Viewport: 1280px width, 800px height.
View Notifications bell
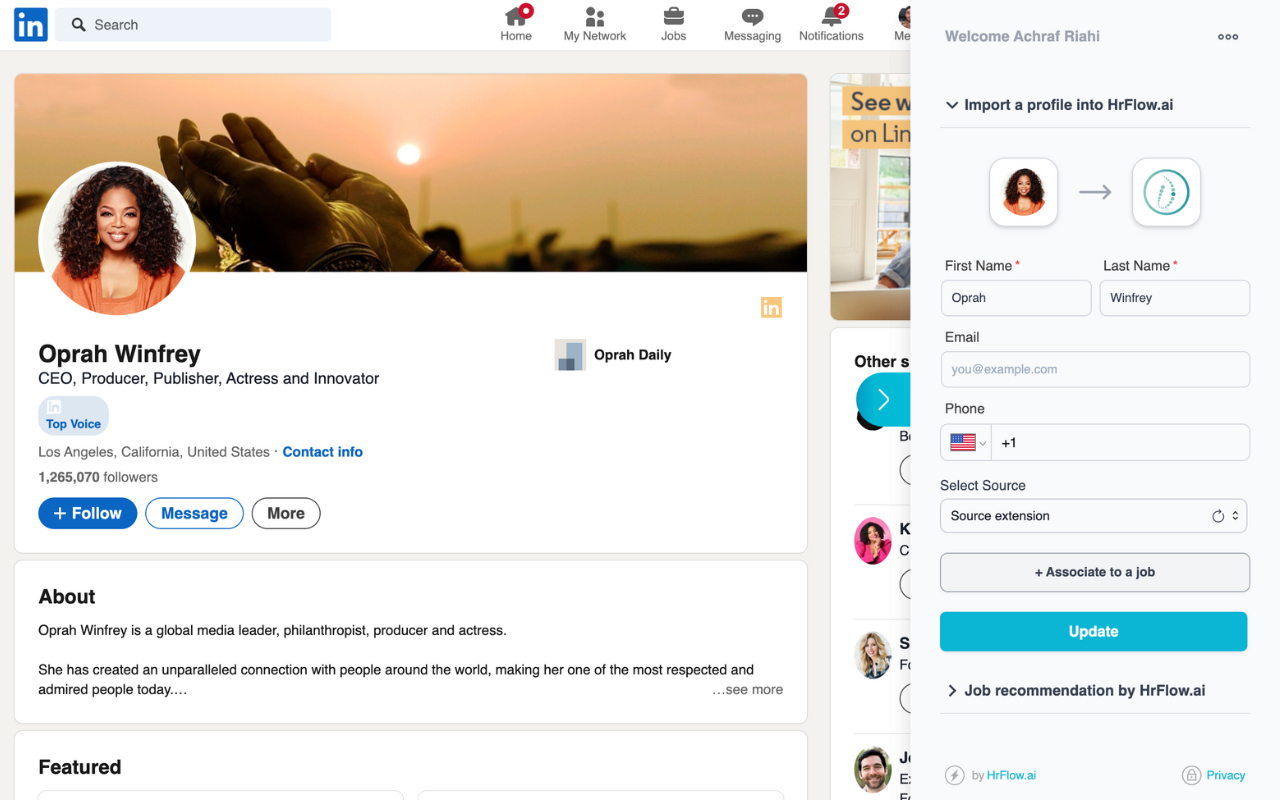point(833,16)
